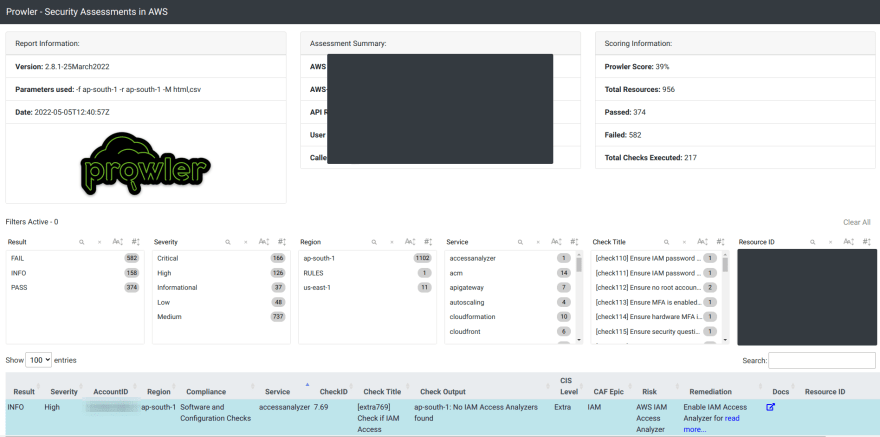Sort Service filter by count
880x437 pixels.
(574, 242)
